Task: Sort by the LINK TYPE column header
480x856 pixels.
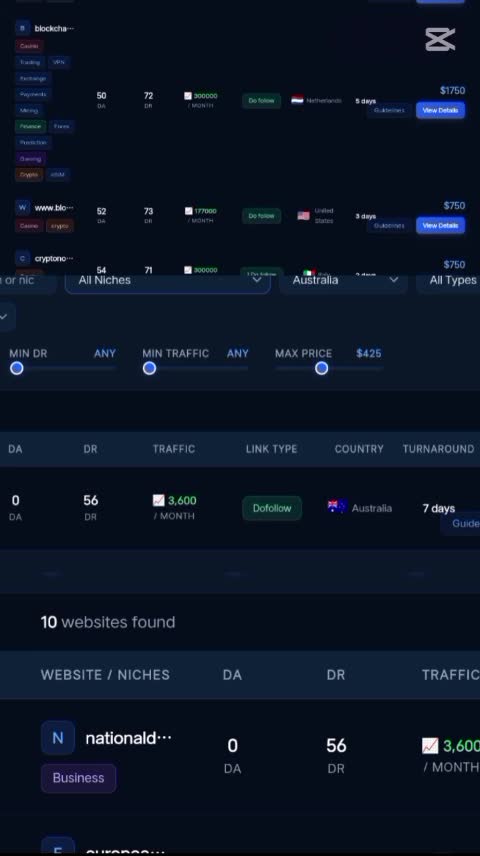Action: click(271, 449)
